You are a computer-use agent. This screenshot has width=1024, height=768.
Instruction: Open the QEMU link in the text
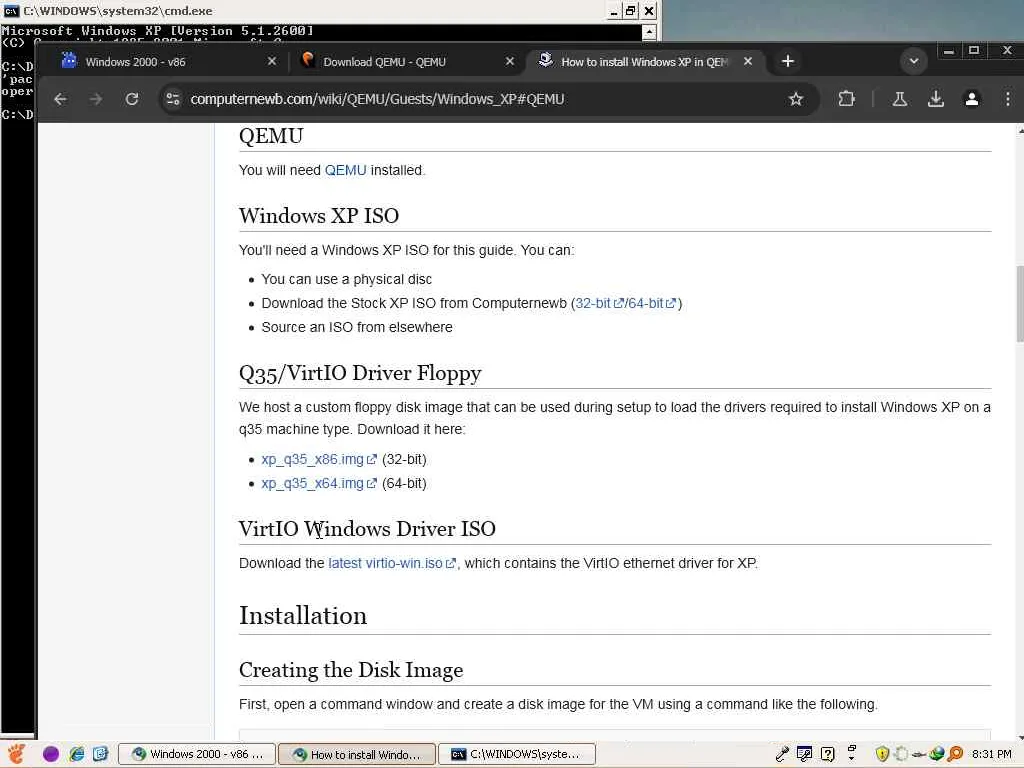345,170
